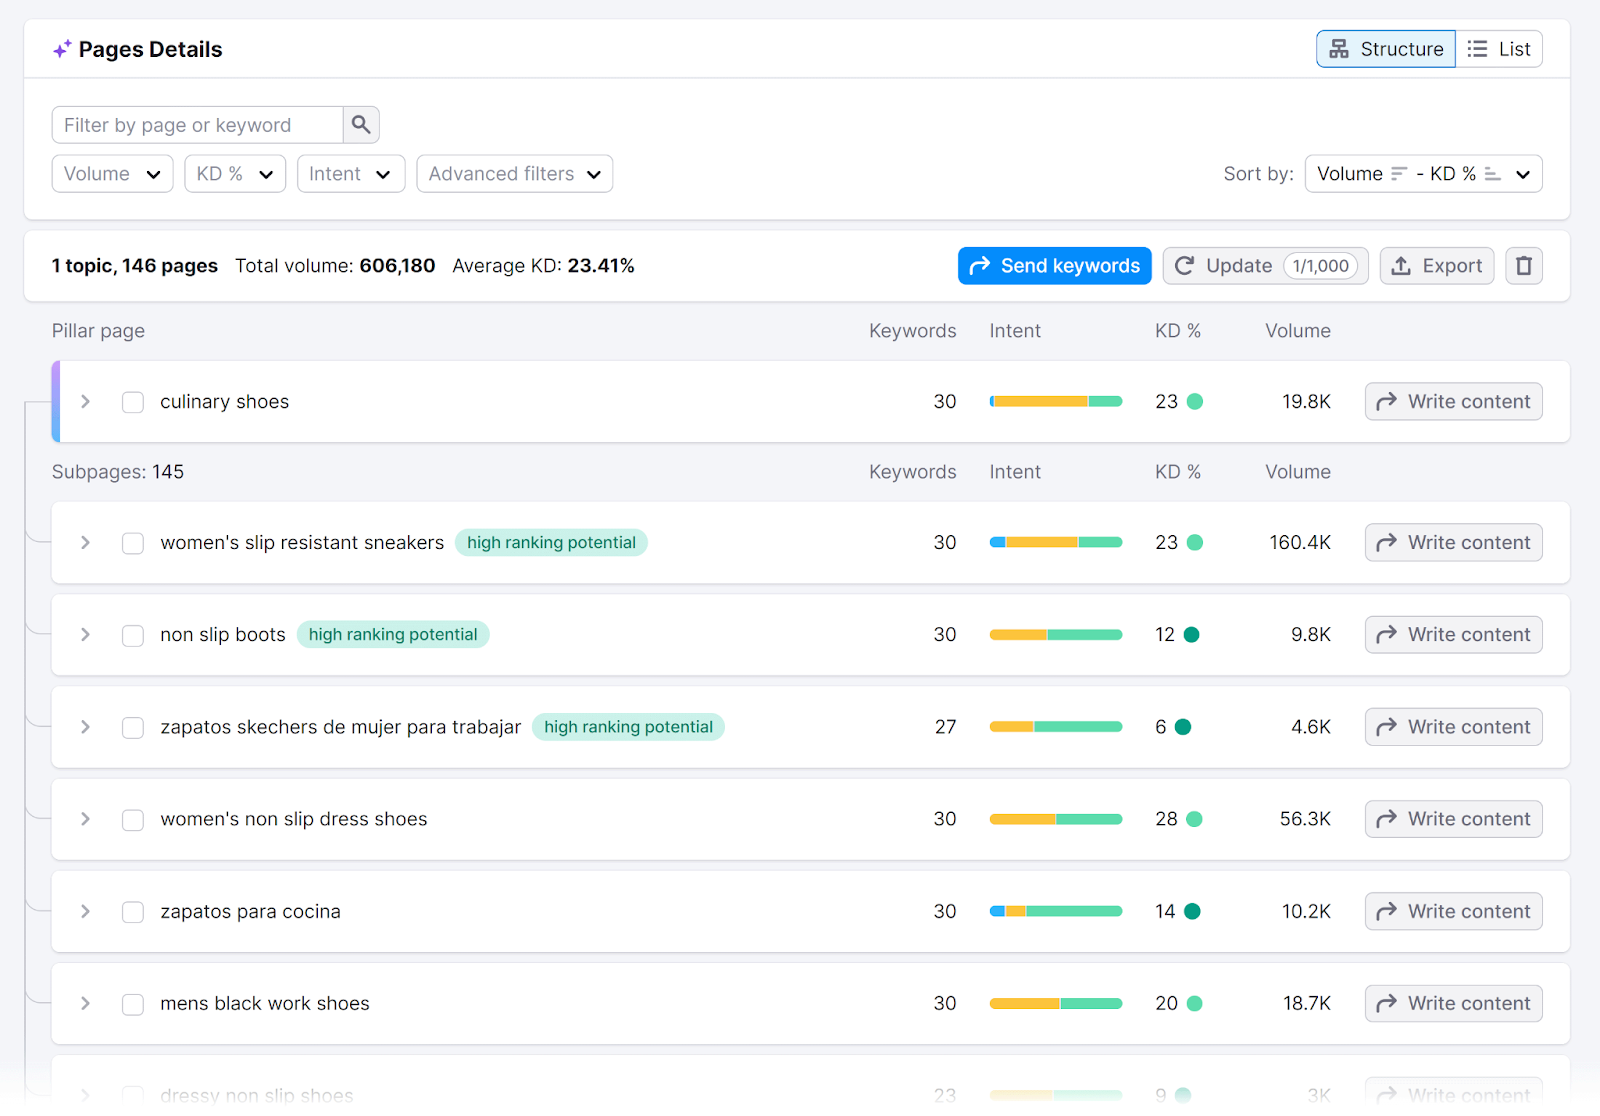Click the Send keywords button
1600x1116 pixels.
pyautogui.click(x=1054, y=265)
